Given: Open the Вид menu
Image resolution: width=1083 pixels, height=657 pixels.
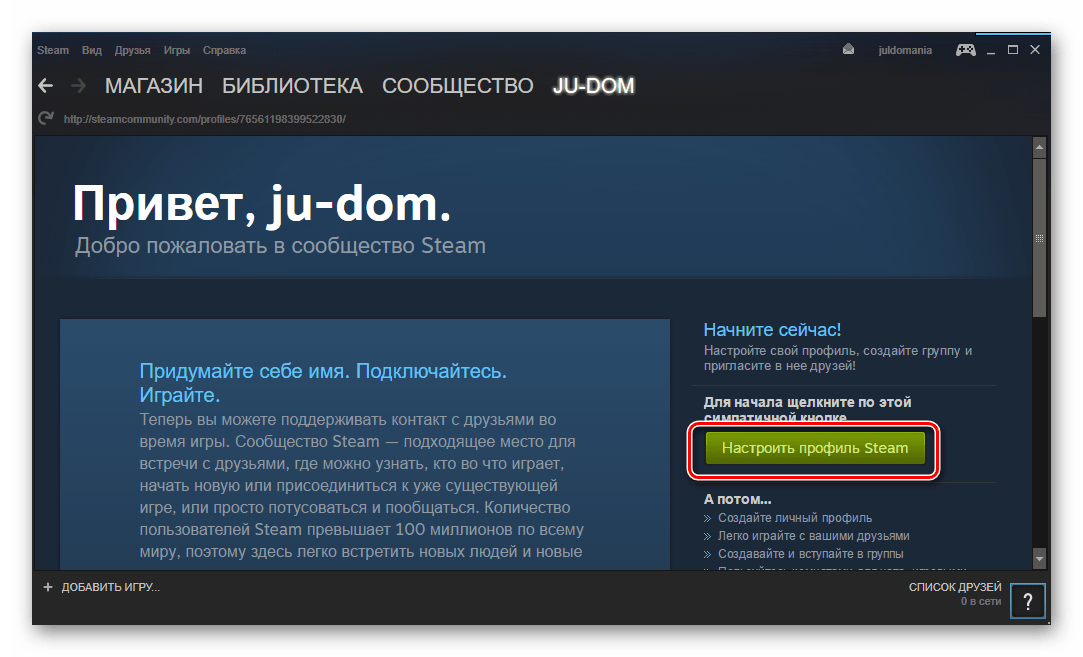Looking at the screenshot, I should [x=92, y=50].
